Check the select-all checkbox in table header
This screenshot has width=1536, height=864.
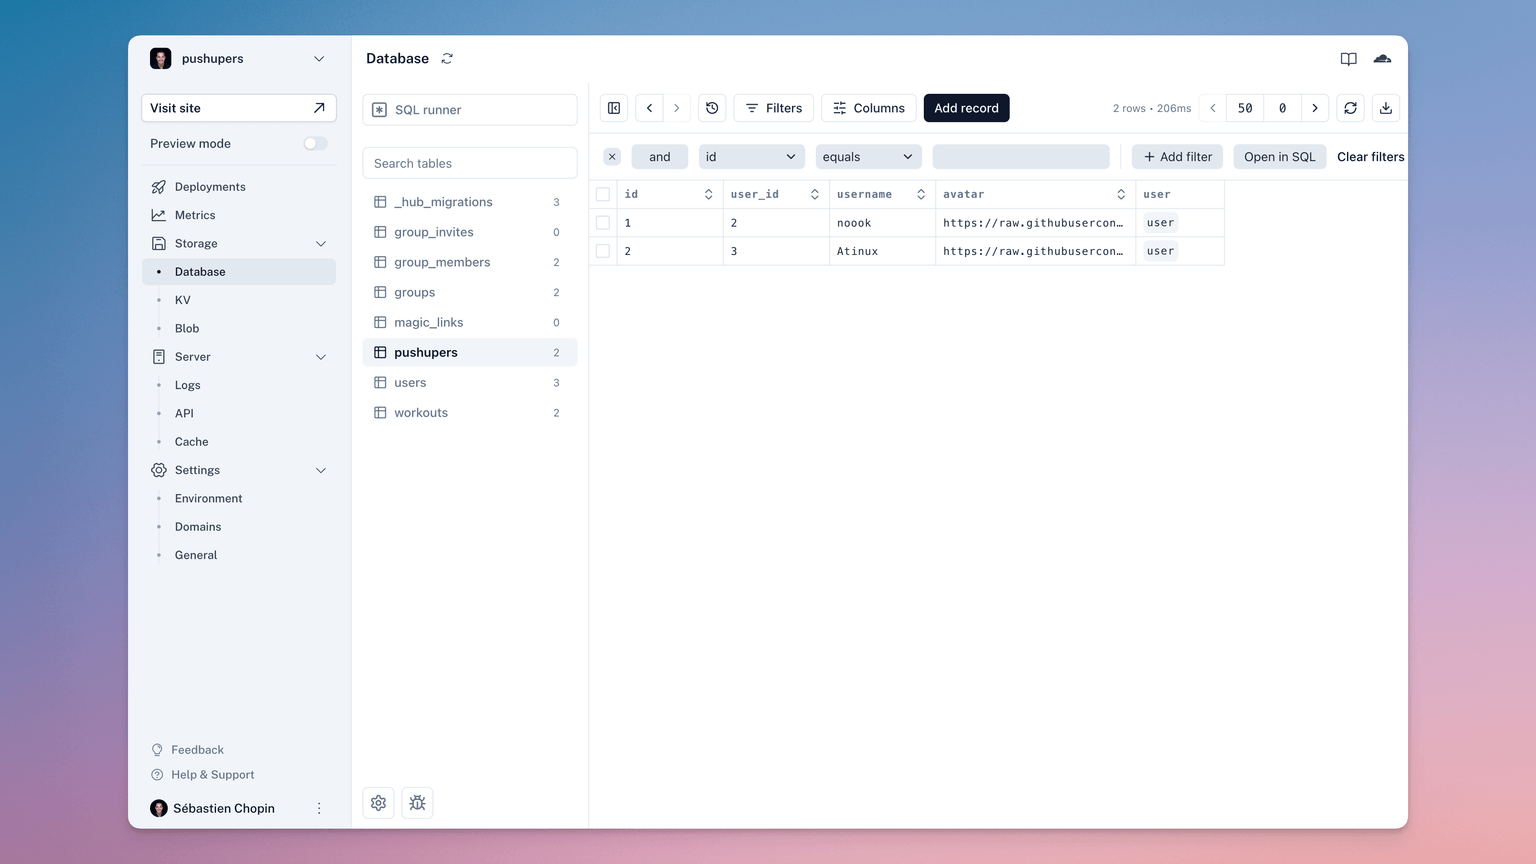603,194
